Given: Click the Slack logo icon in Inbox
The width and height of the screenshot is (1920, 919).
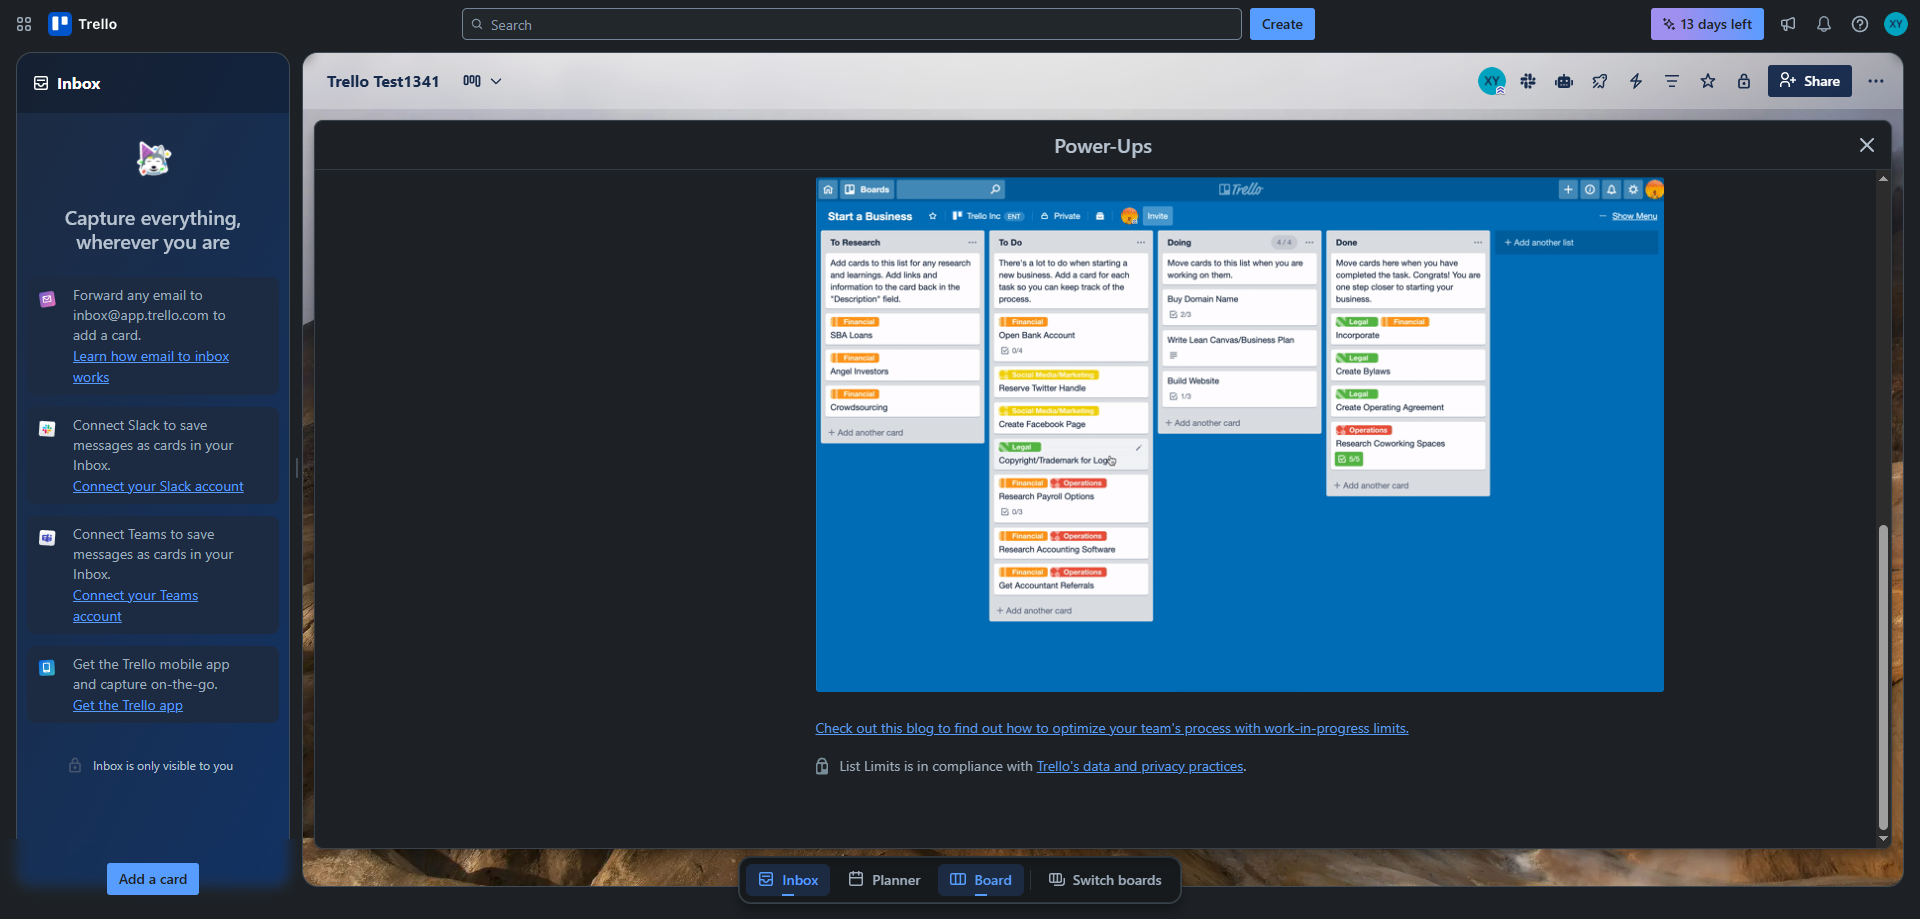Looking at the screenshot, I should click(47, 429).
